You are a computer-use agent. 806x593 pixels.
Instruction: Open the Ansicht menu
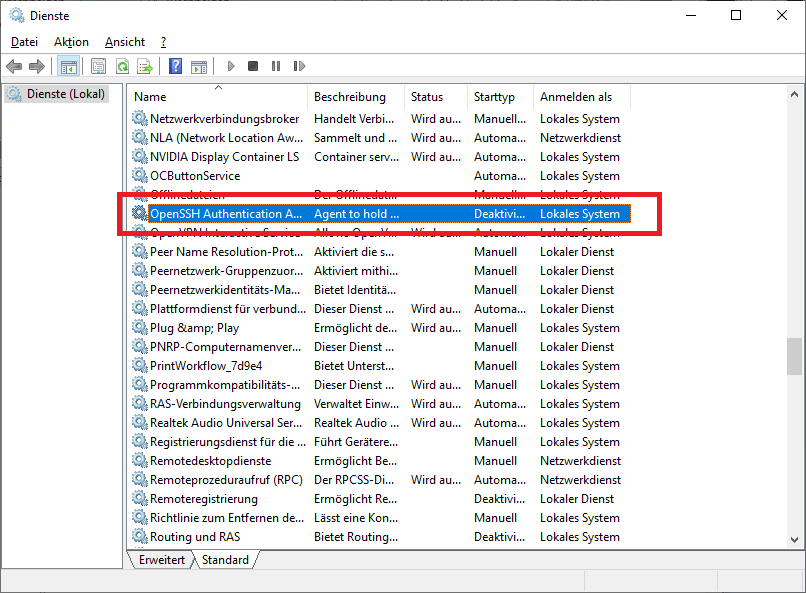125,42
